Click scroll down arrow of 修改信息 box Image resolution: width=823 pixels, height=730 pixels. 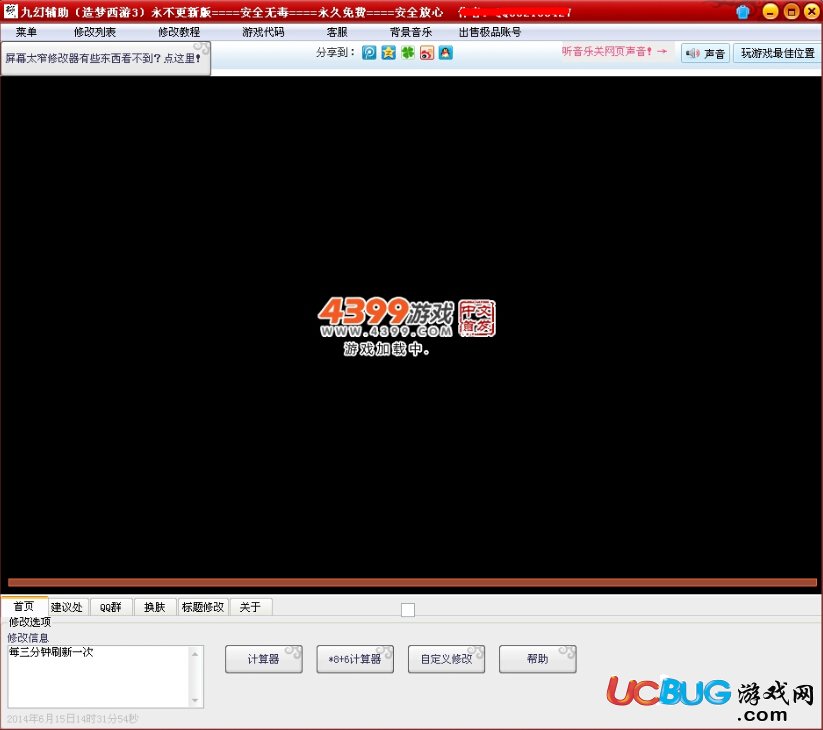195,701
